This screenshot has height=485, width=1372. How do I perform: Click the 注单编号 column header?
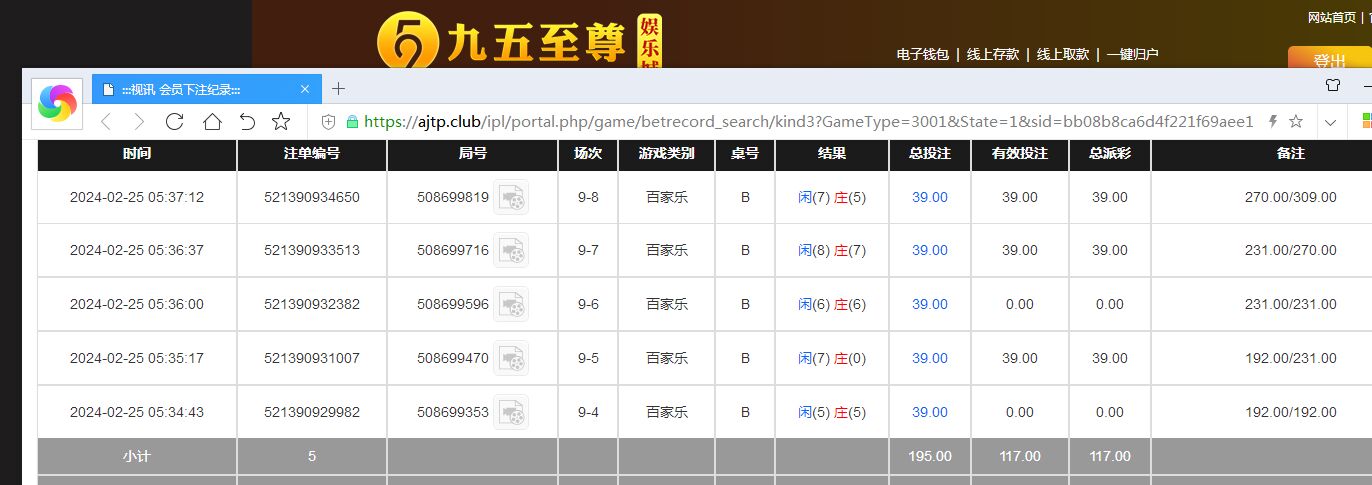(x=312, y=155)
